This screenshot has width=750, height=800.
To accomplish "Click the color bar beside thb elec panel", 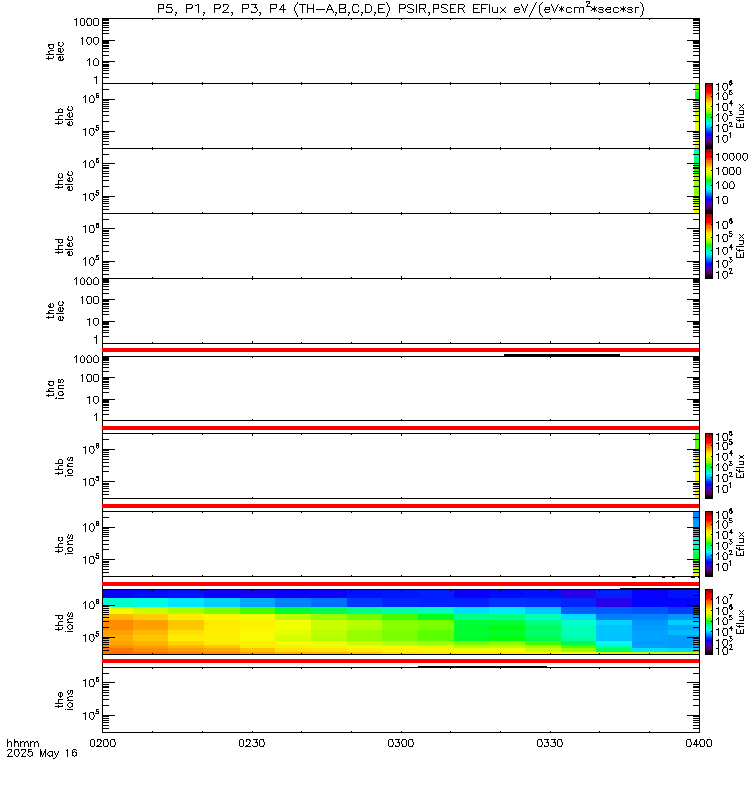I will pyautogui.click(x=709, y=116).
